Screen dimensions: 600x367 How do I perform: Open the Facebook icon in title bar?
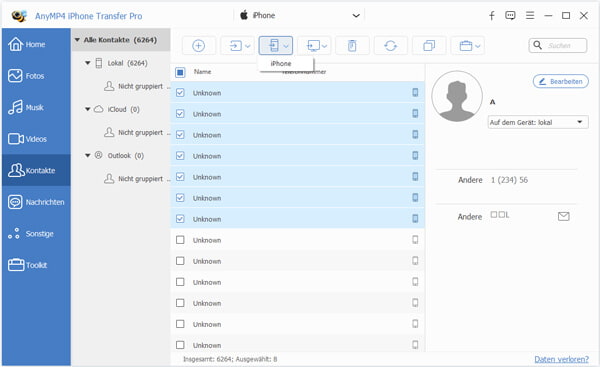[x=492, y=16]
